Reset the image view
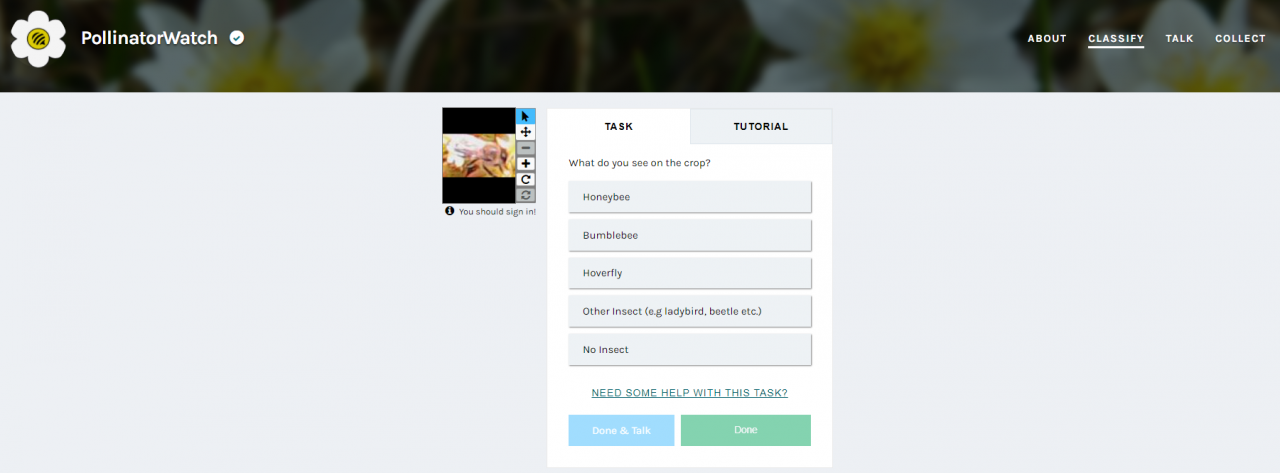The image size is (1280, 473). 525,196
